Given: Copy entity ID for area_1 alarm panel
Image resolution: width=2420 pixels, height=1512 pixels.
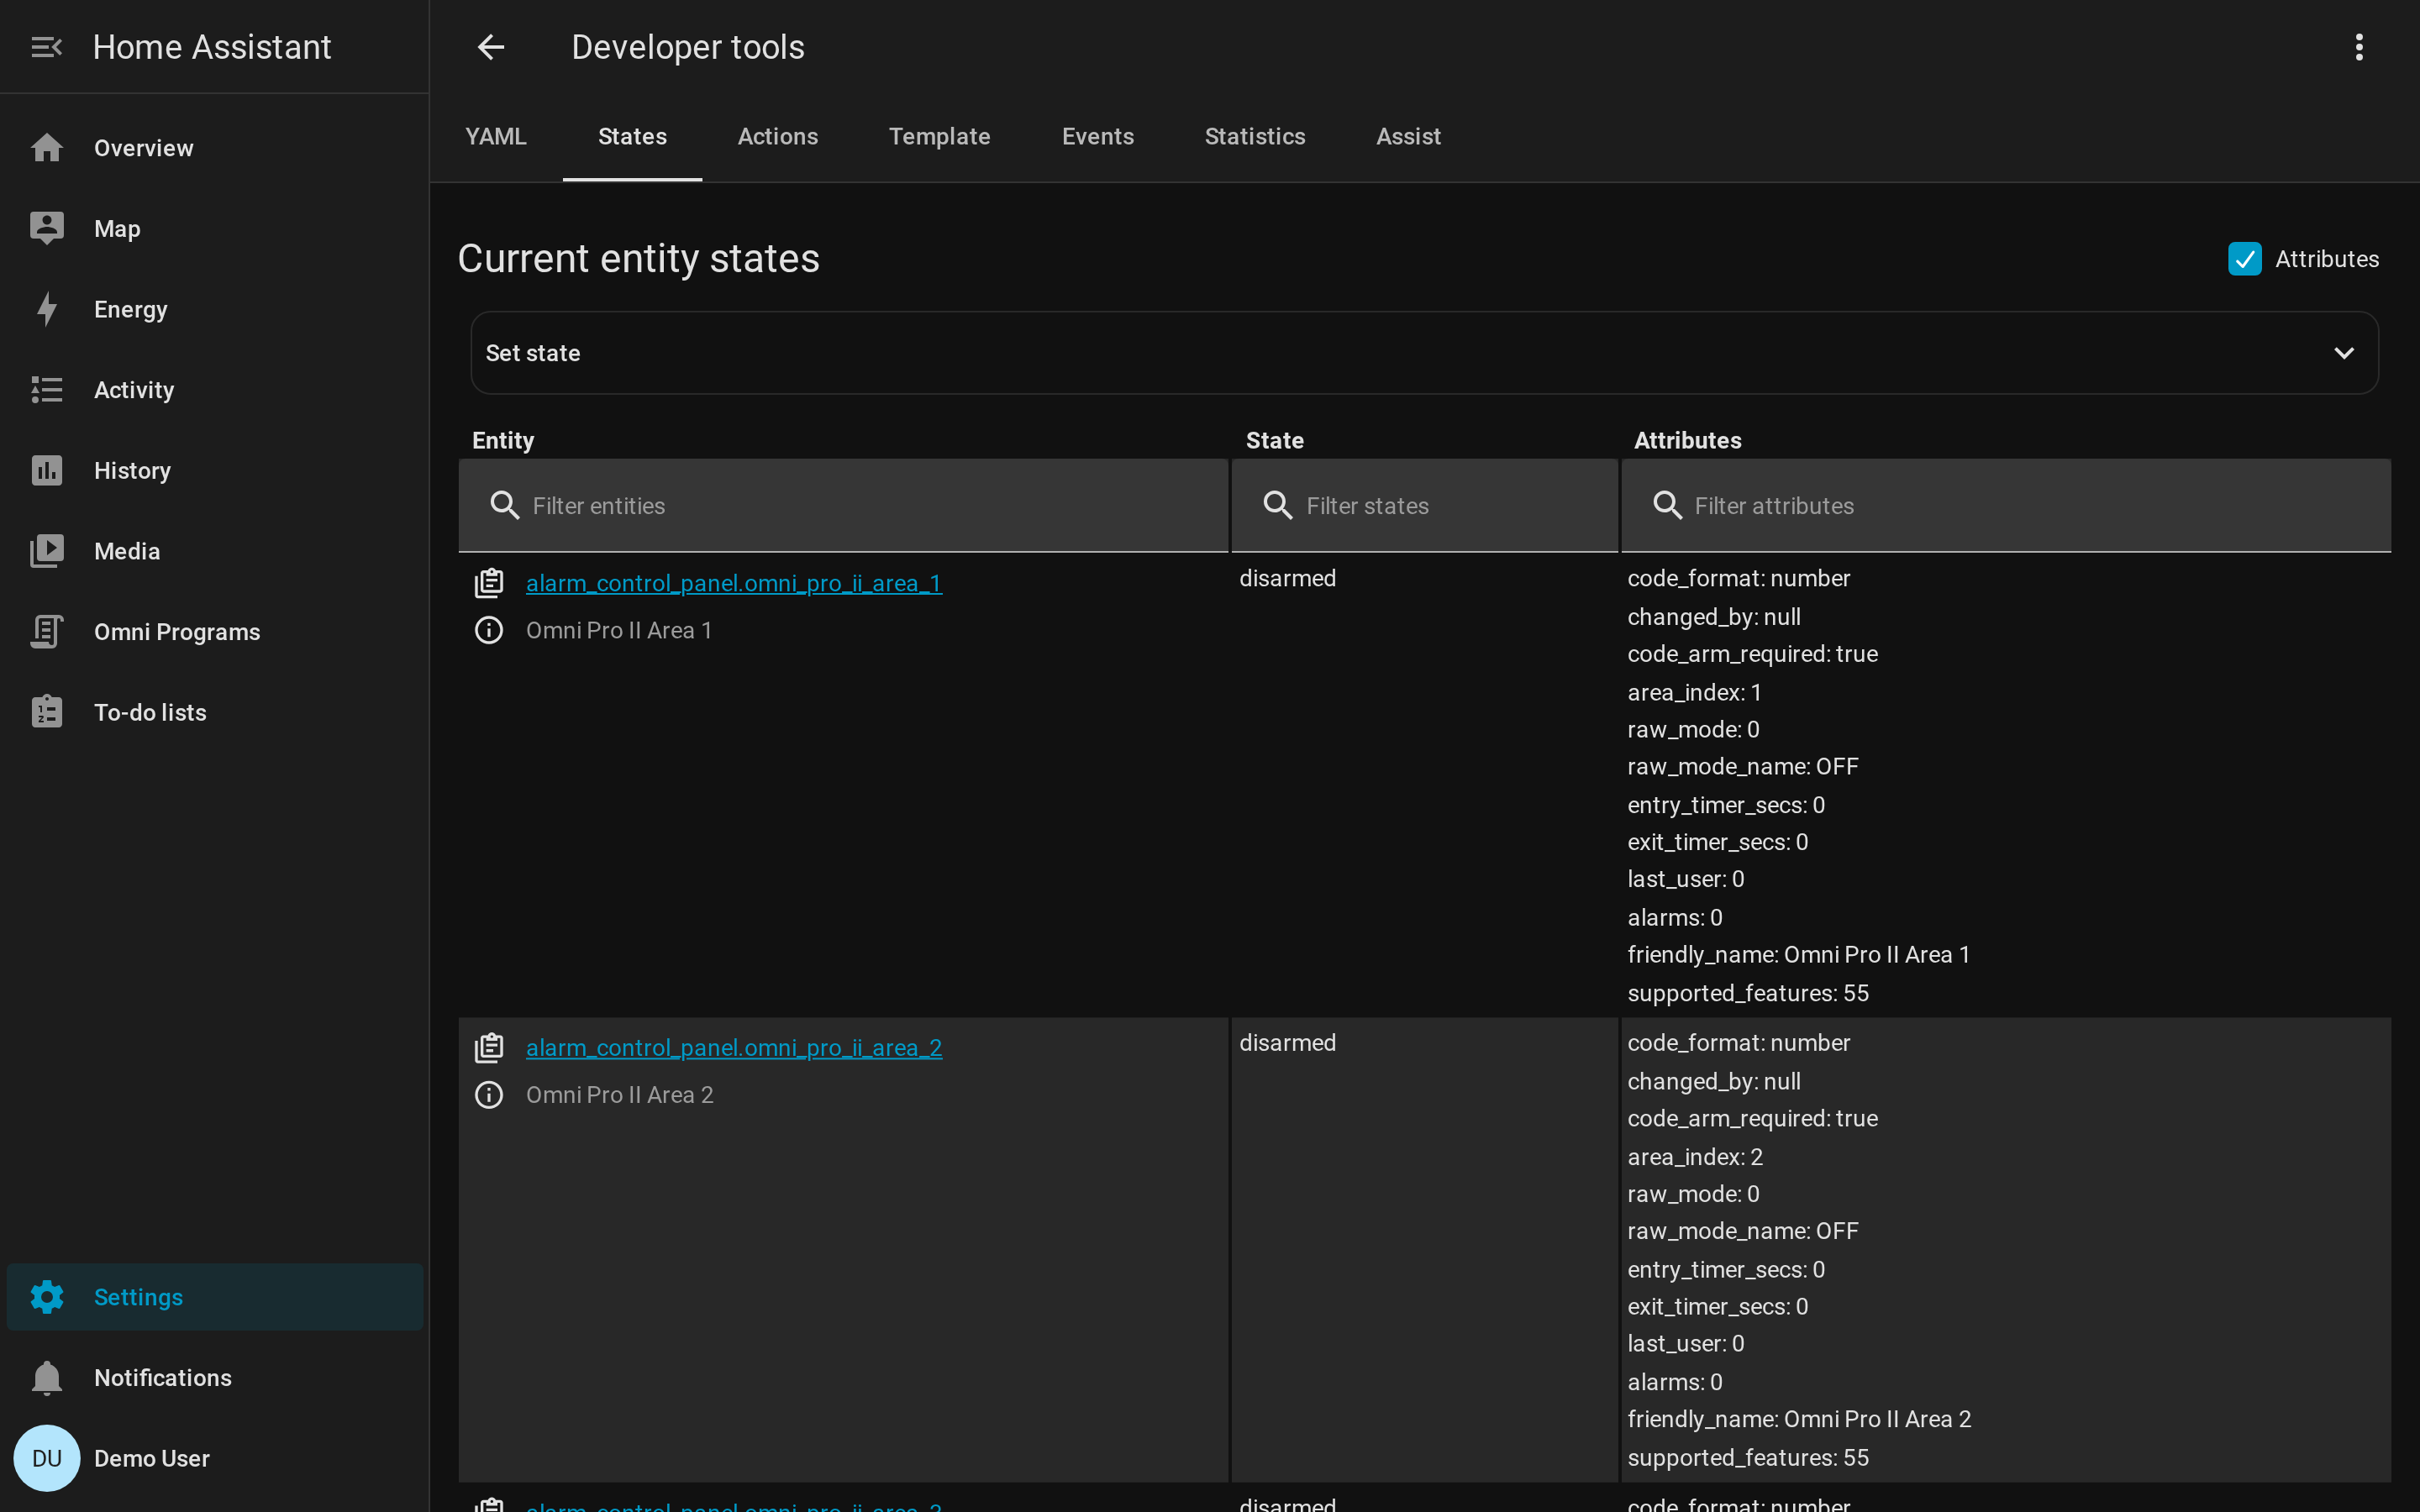Looking at the screenshot, I should tap(489, 583).
